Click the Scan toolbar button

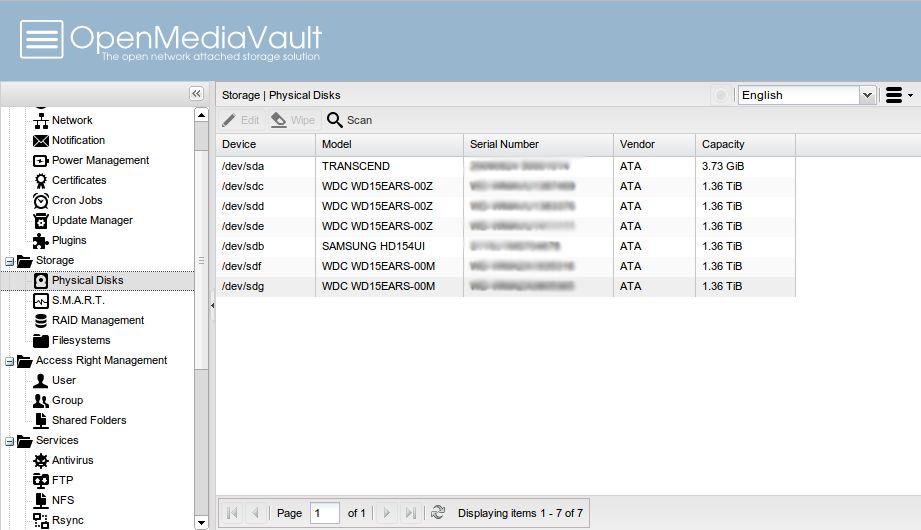click(x=349, y=120)
